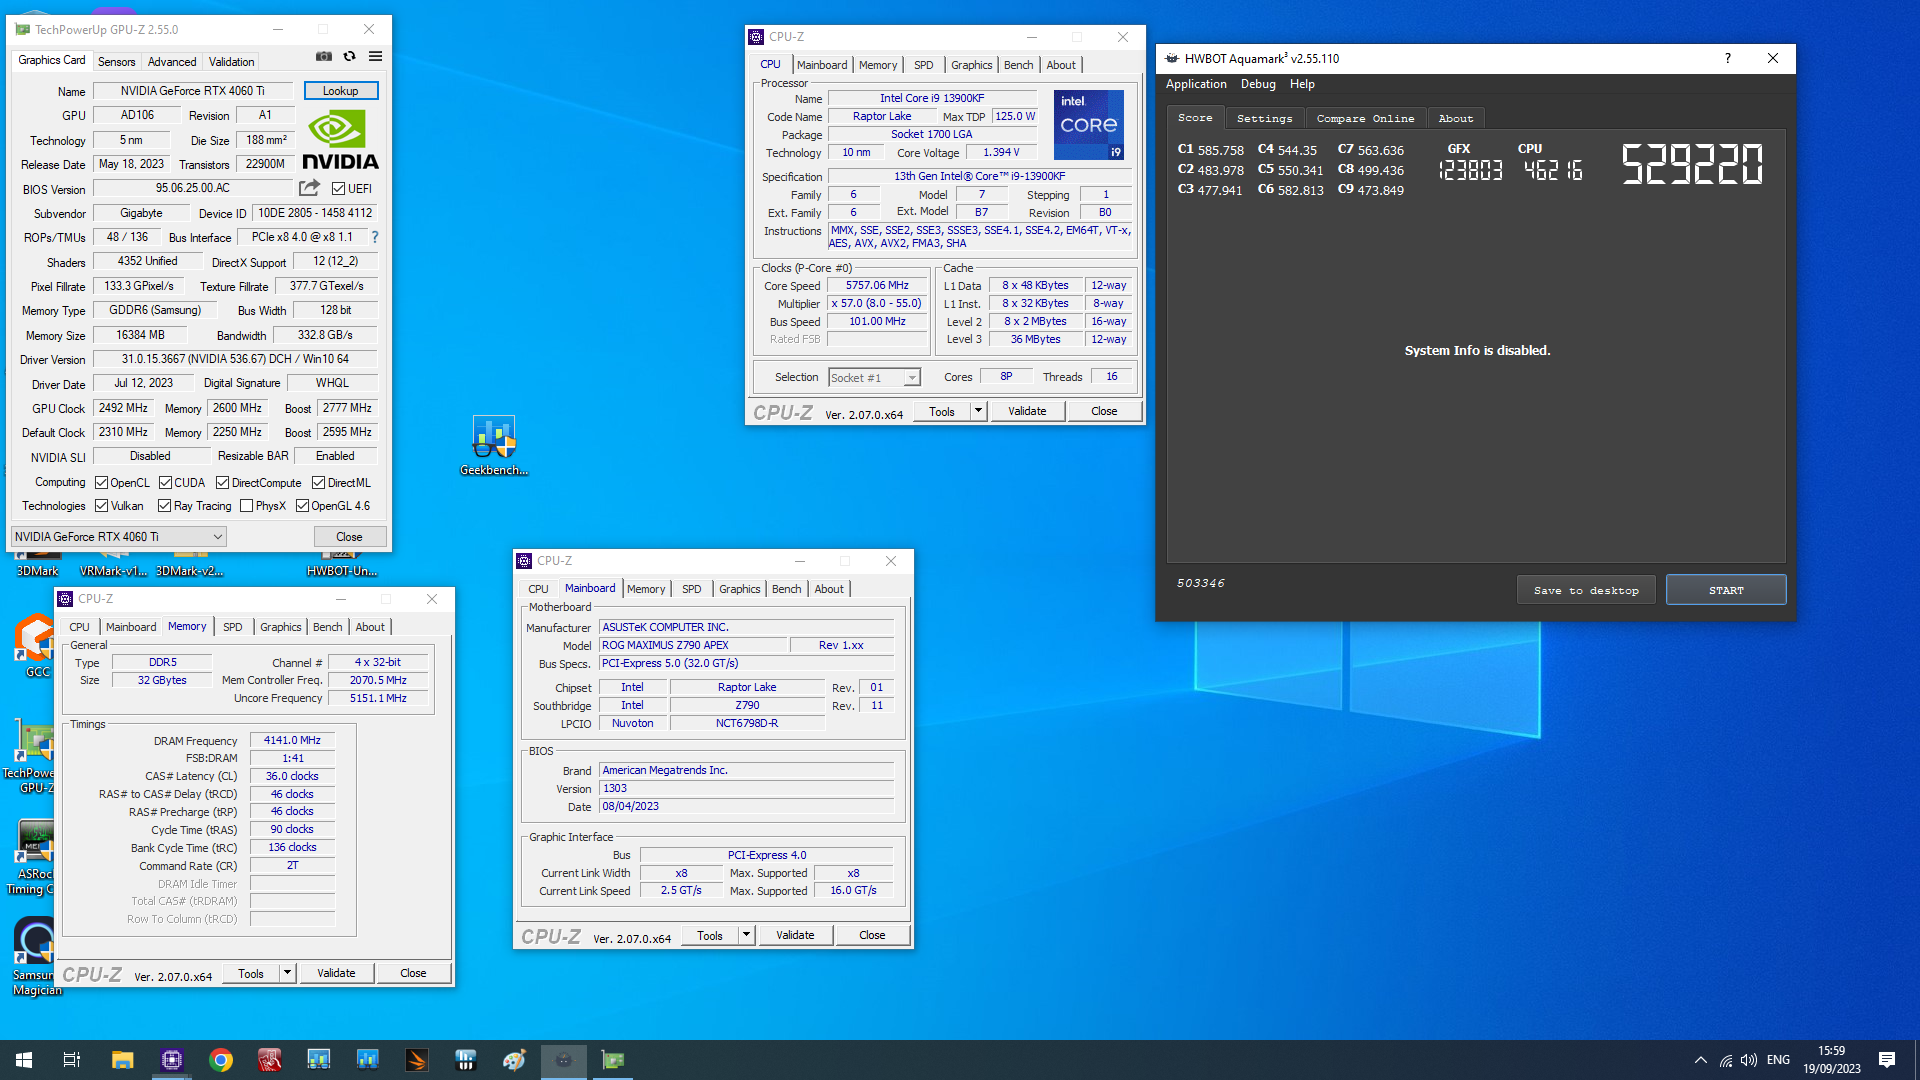
Task: Open the Geekbench desktop shortcut
Action: pyautogui.click(x=494, y=446)
